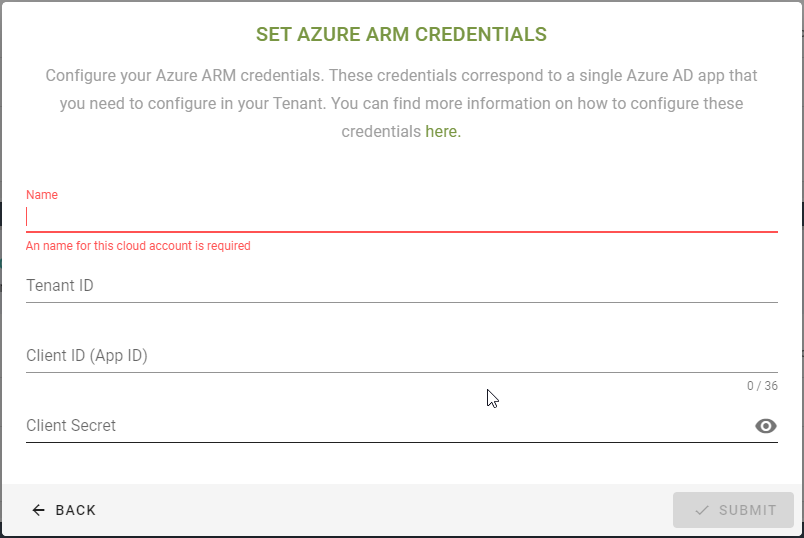Click the 'Client ID (App ID)' placeholder label
804x538 pixels.
click(x=87, y=356)
